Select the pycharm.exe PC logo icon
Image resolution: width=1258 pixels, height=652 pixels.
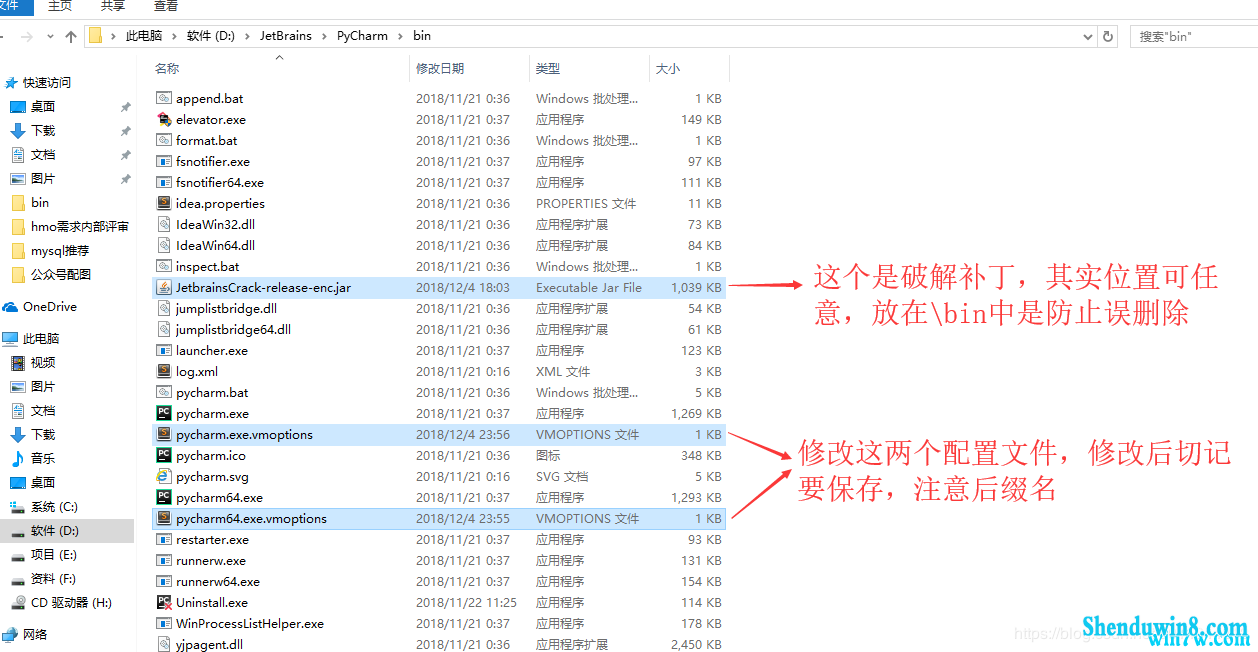click(x=164, y=413)
